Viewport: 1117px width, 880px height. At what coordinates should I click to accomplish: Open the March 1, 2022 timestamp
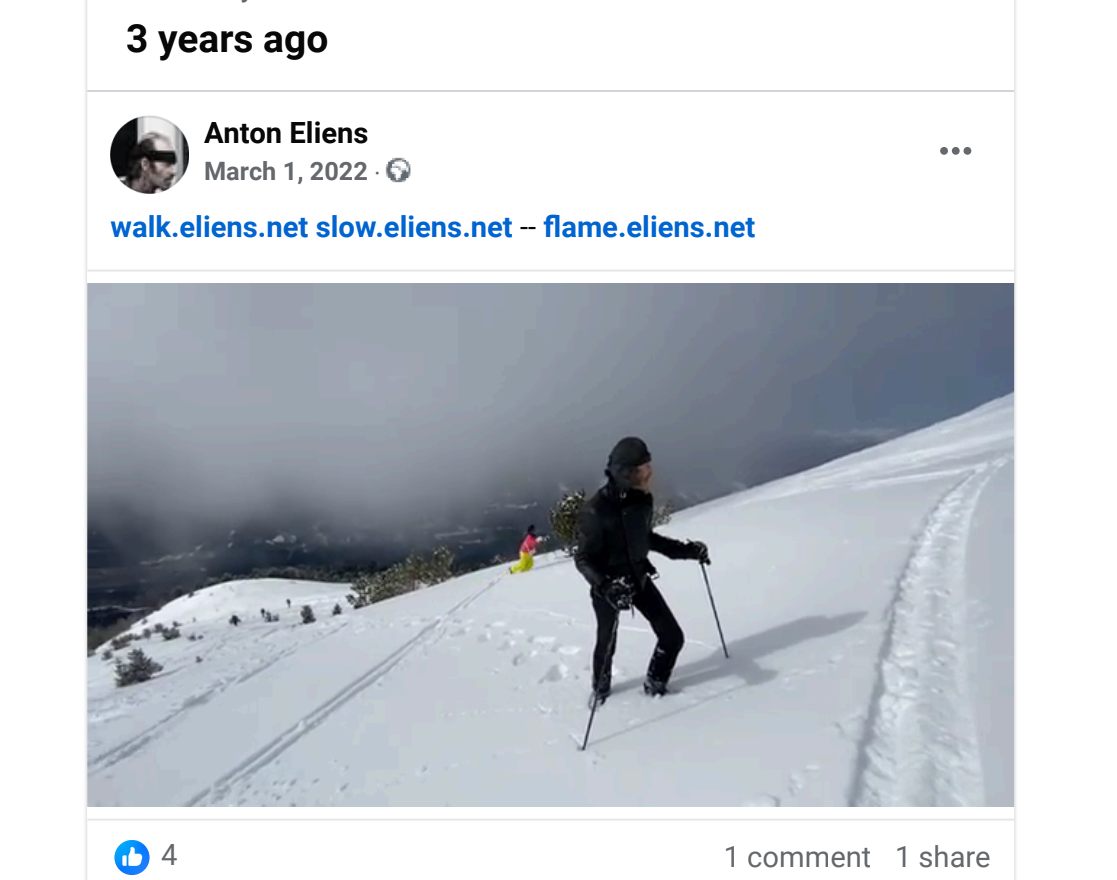pos(286,172)
